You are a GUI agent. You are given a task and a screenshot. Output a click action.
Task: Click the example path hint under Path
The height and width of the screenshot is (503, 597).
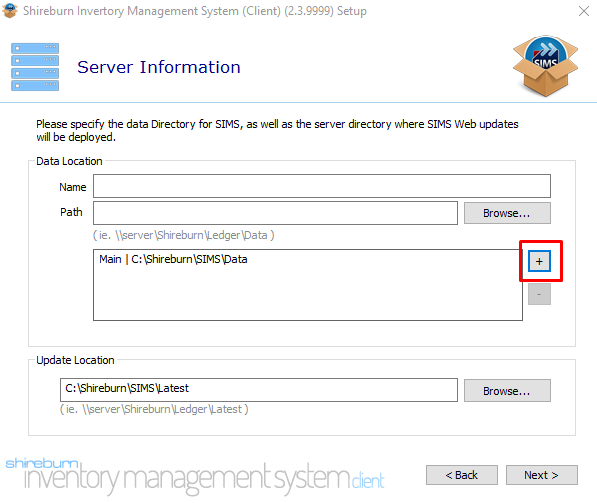point(184,235)
